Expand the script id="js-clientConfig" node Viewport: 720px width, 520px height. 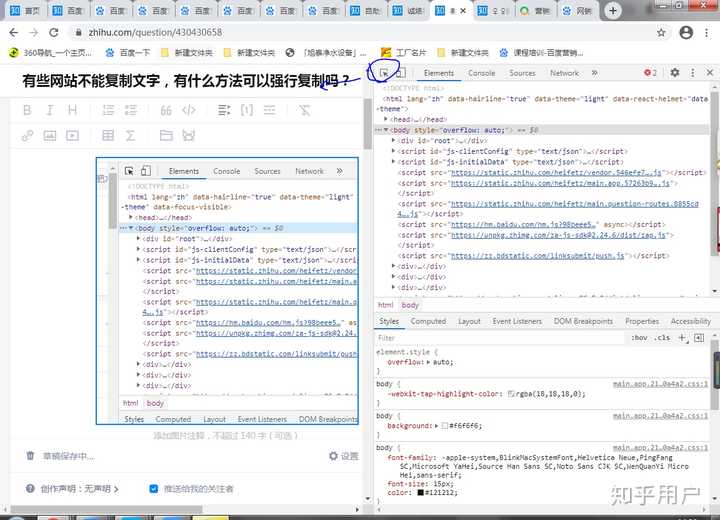pos(394,151)
